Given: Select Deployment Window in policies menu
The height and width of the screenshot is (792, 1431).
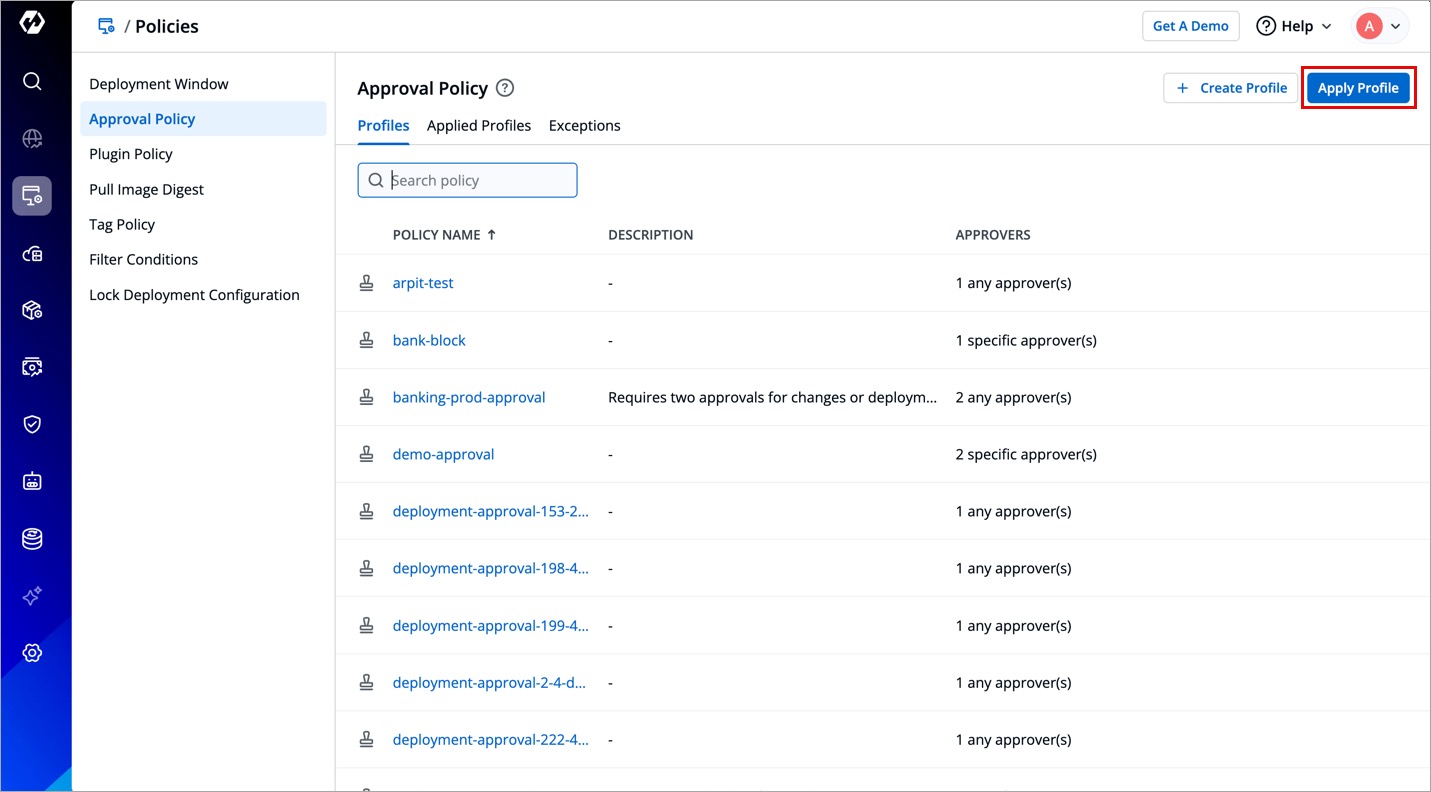Looking at the screenshot, I should coord(159,84).
